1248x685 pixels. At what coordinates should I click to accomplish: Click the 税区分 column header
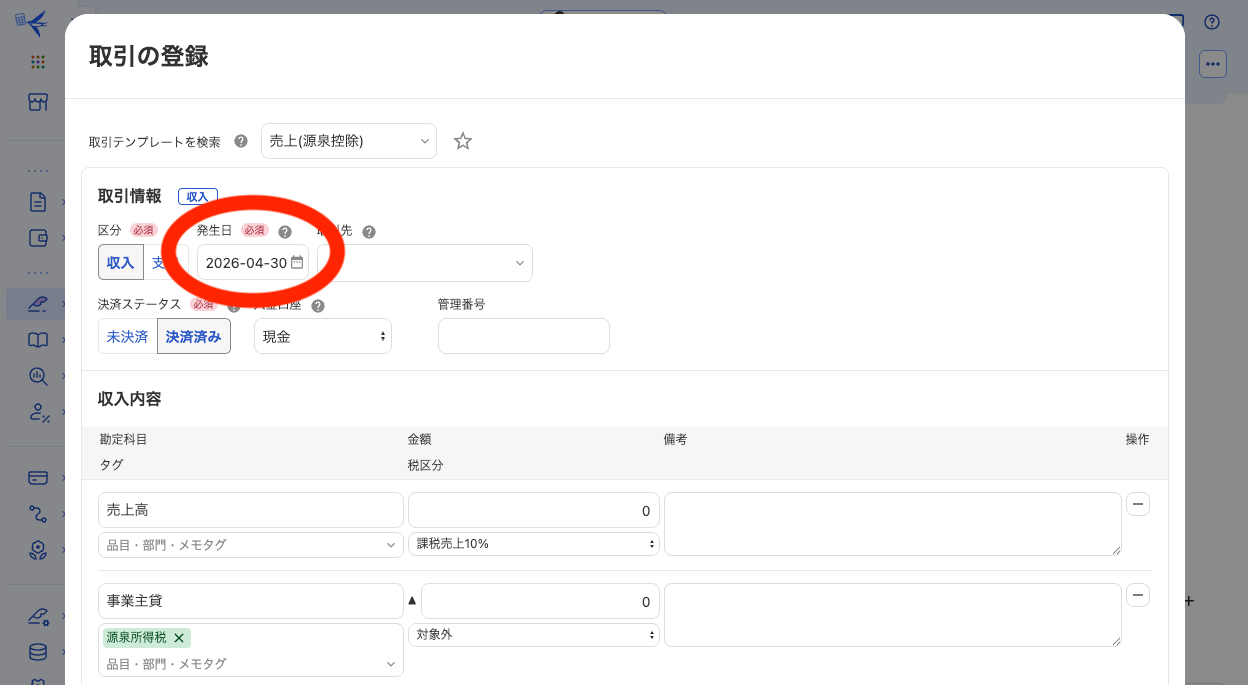(x=425, y=465)
